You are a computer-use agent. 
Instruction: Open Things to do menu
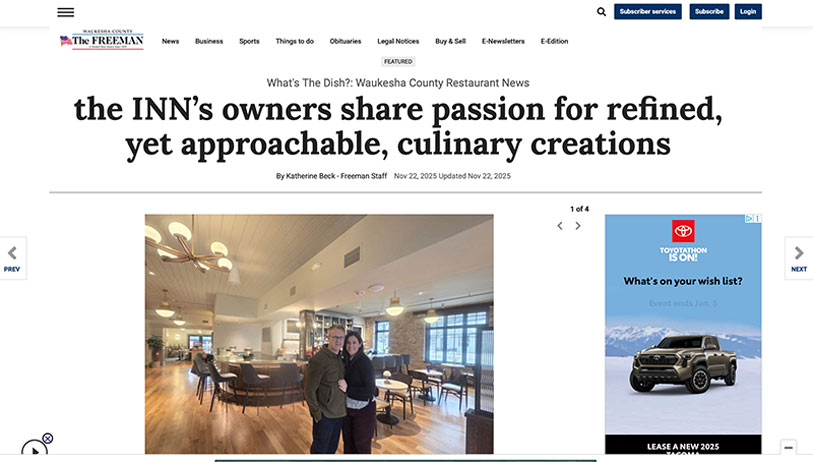point(295,41)
